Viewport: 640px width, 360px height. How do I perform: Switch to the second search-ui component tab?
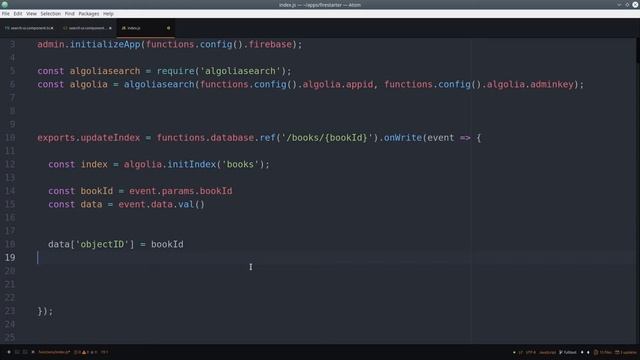[x=87, y=28]
